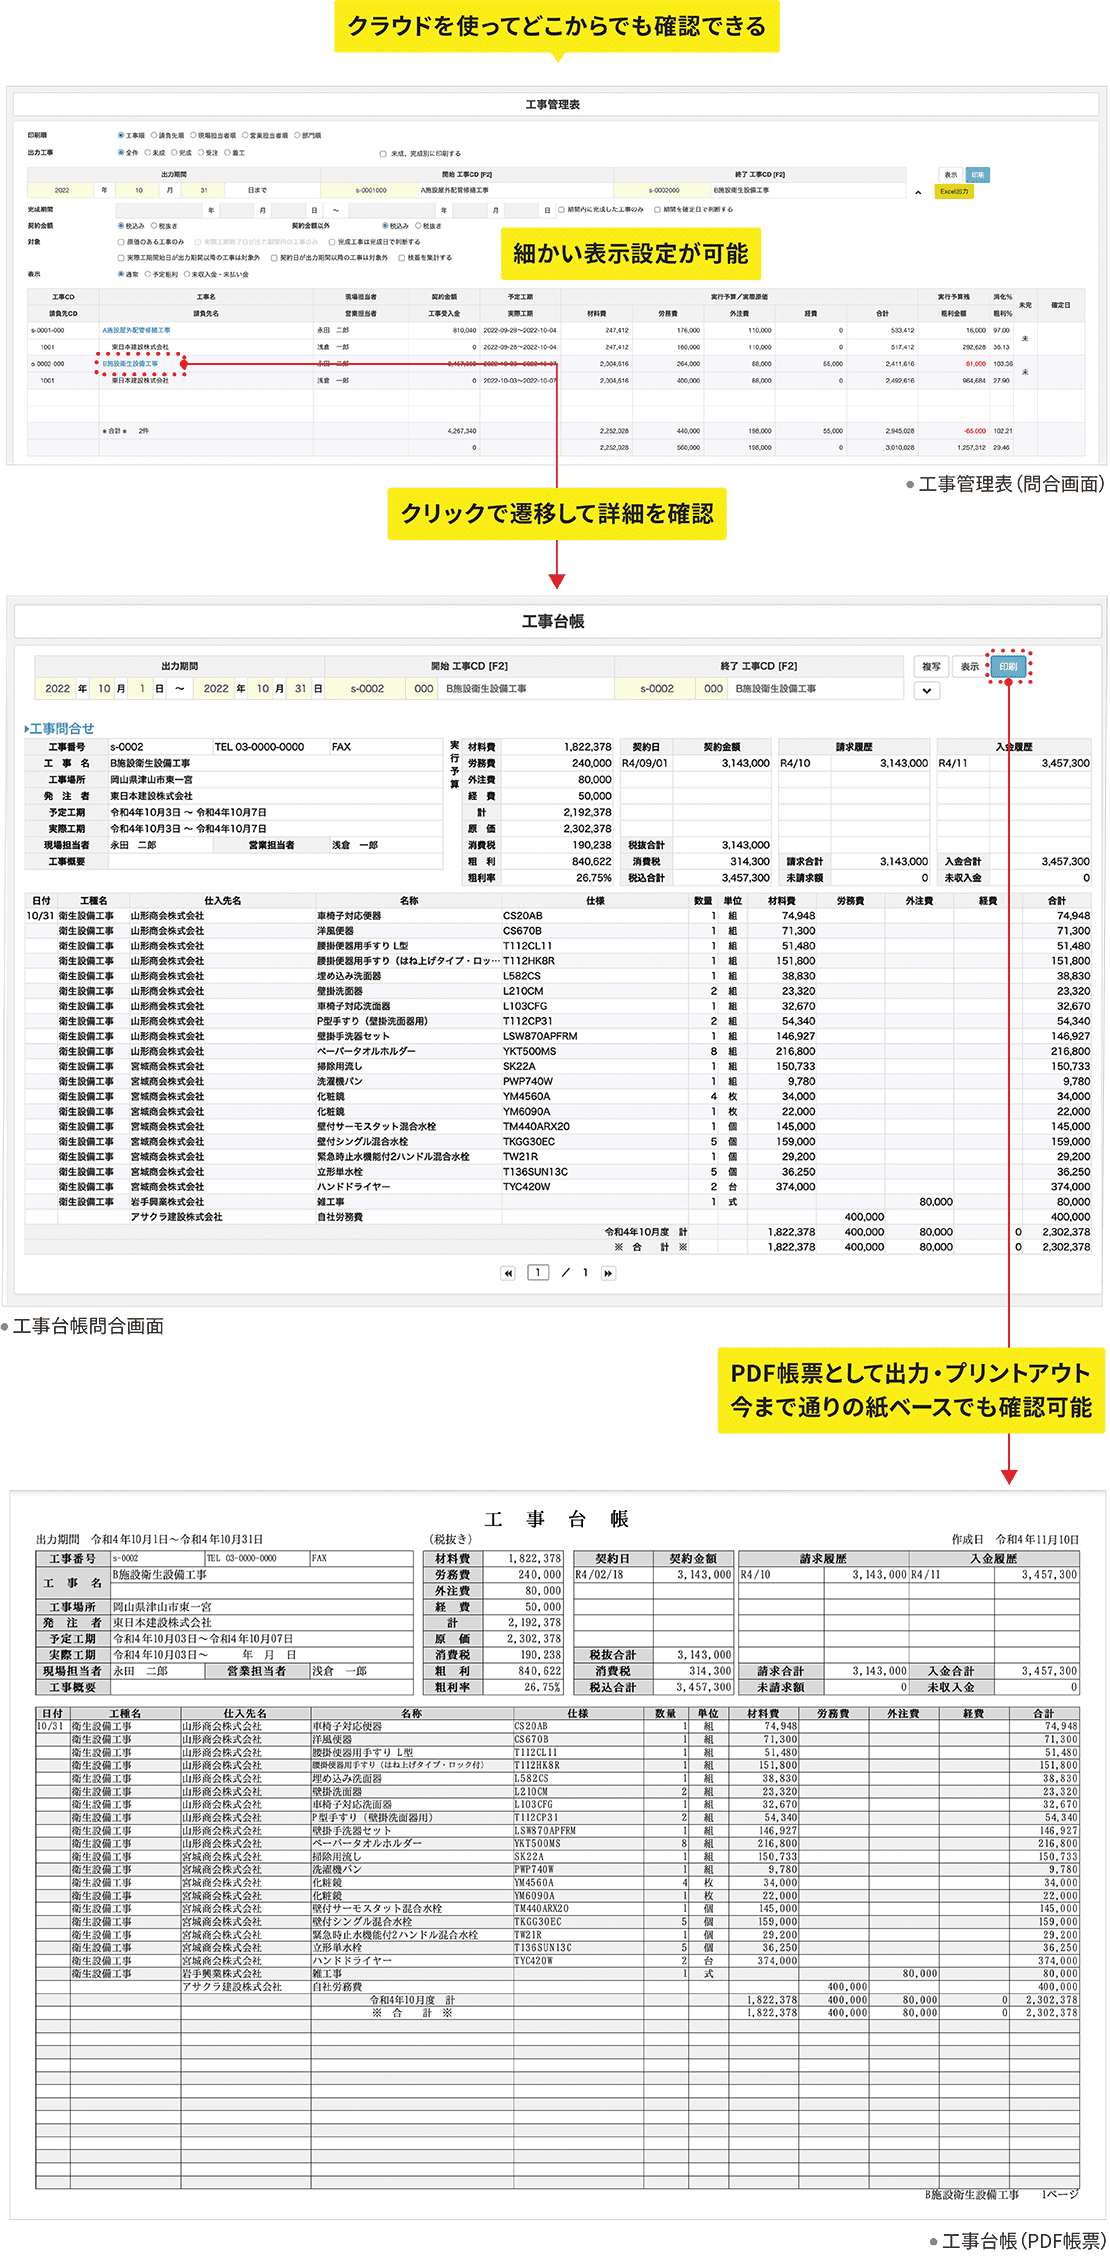The height and width of the screenshot is (2268, 1110).
Task: Choose 未成 for 出力工事
Action: tap(148, 153)
